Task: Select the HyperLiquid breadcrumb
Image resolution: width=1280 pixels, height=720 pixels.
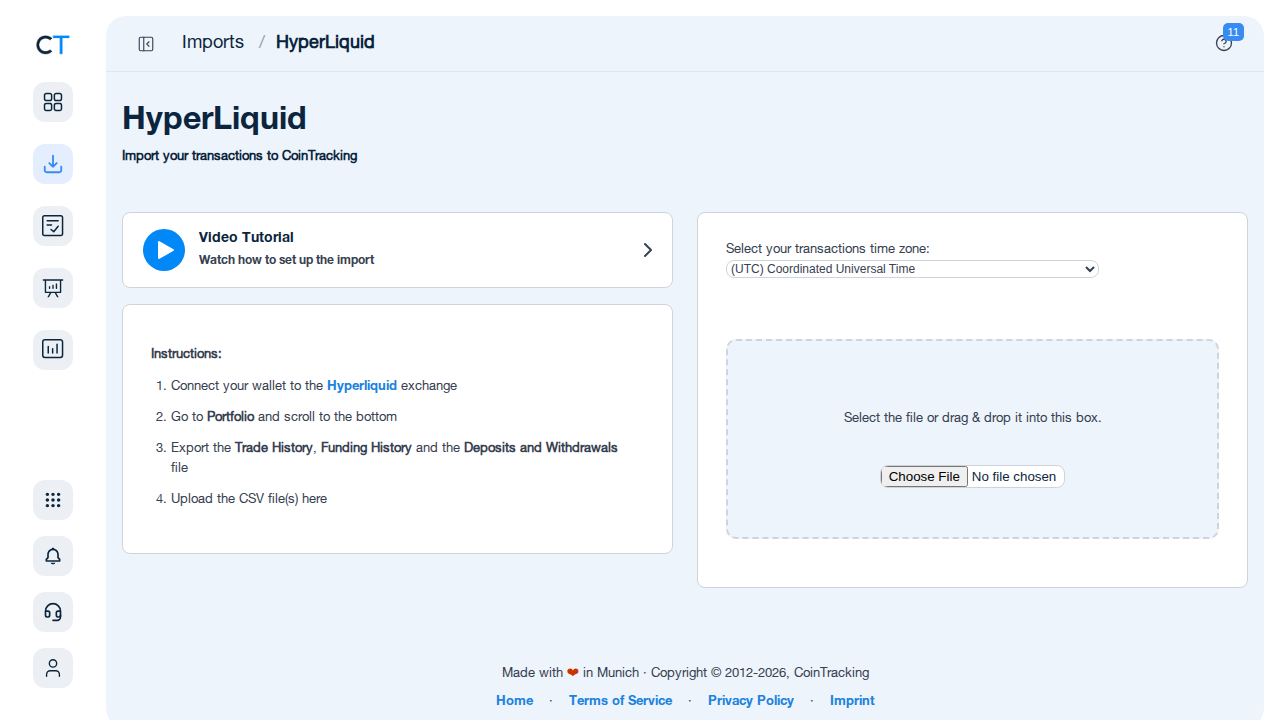Action: coord(325,42)
